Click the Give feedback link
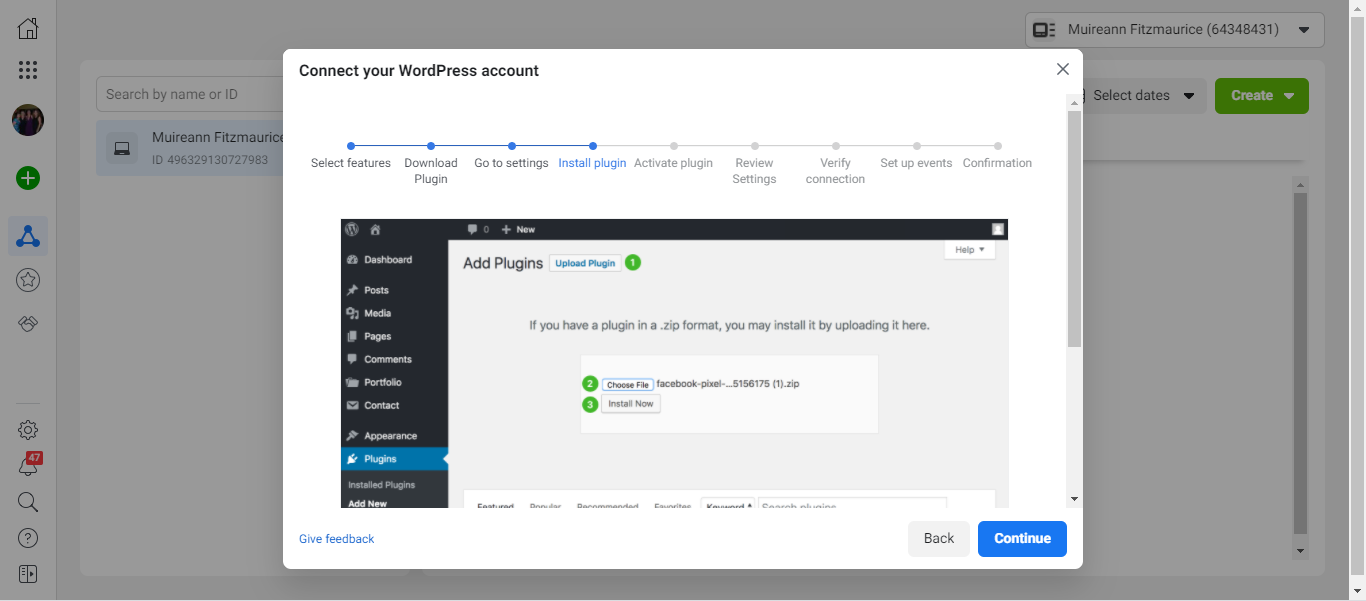 (x=336, y=539)
